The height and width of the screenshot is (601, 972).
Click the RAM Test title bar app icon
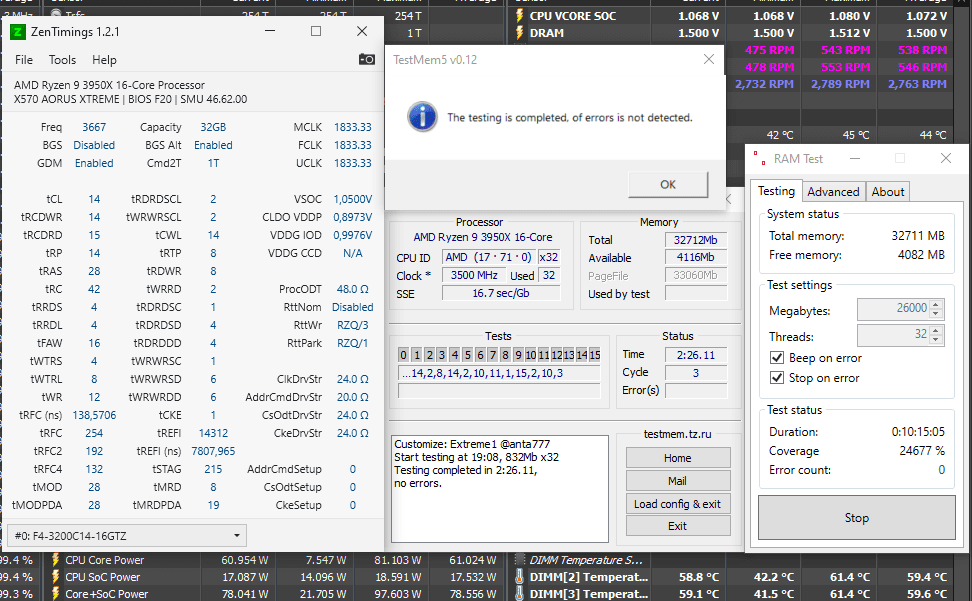(761, 159)
